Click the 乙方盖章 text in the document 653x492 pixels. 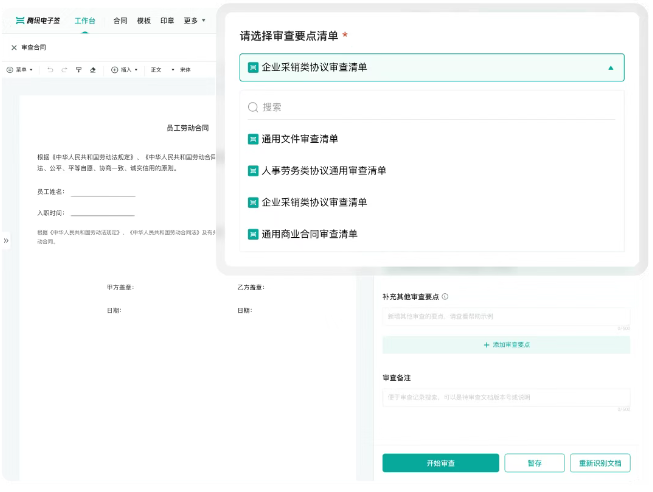click(x=251, y=287)
